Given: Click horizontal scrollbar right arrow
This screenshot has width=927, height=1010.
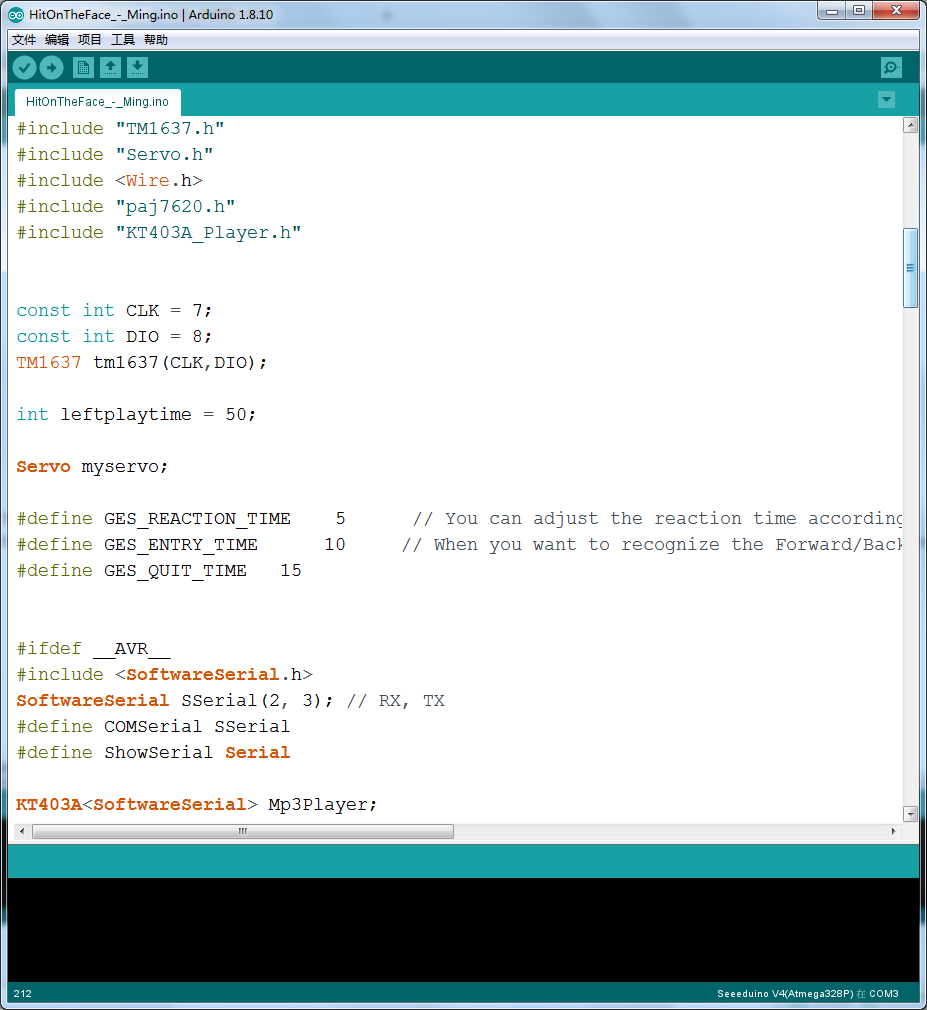Looking at the screenshot, I should click(x=894, y=832).
